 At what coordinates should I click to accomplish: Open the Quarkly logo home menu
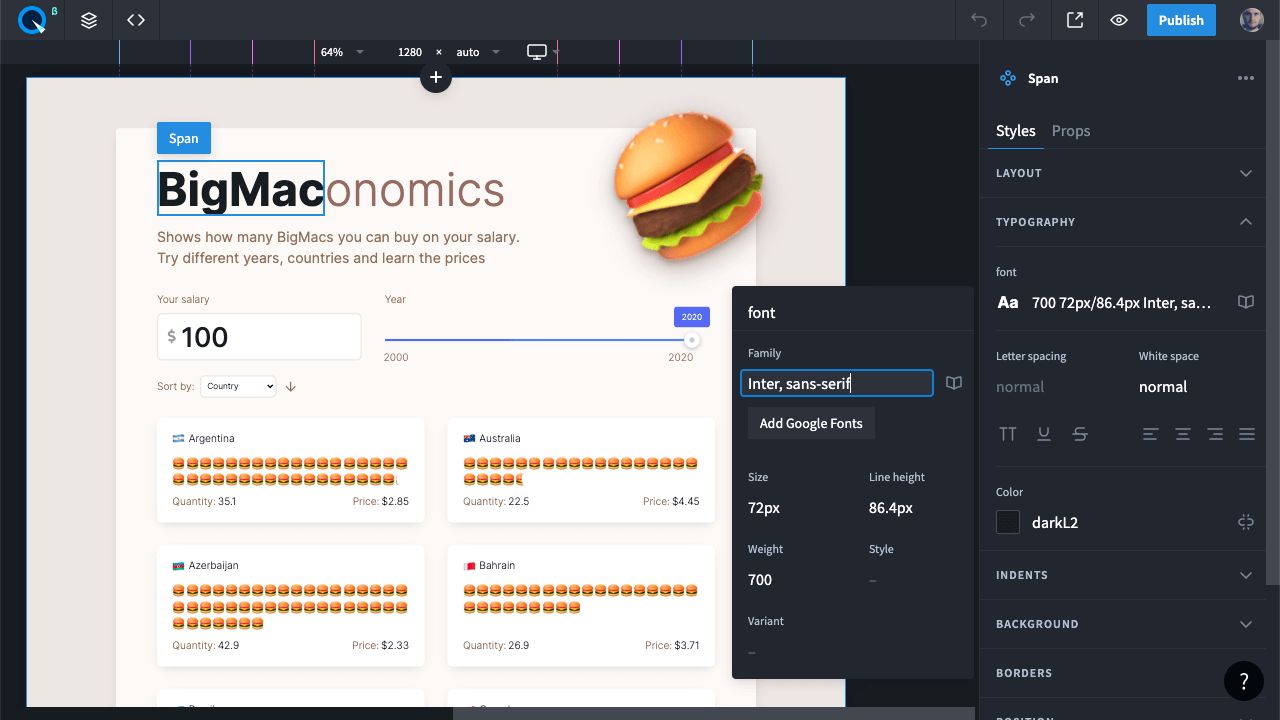[x=32, y=20]
